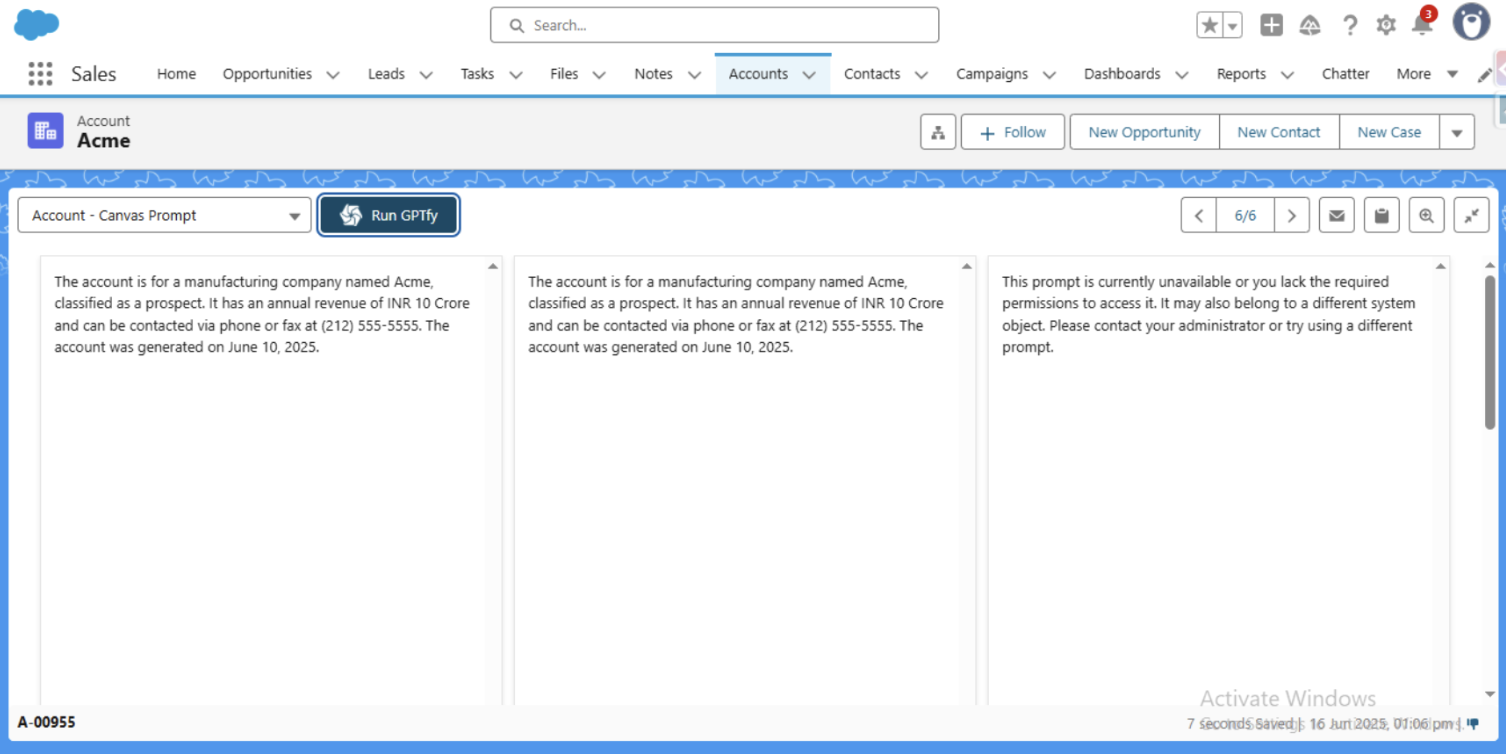Click the Help question mark icon
Image resolution: width=1506 pixels, height=754 pixels.
pyautogui.click(x=1350, y=26)
